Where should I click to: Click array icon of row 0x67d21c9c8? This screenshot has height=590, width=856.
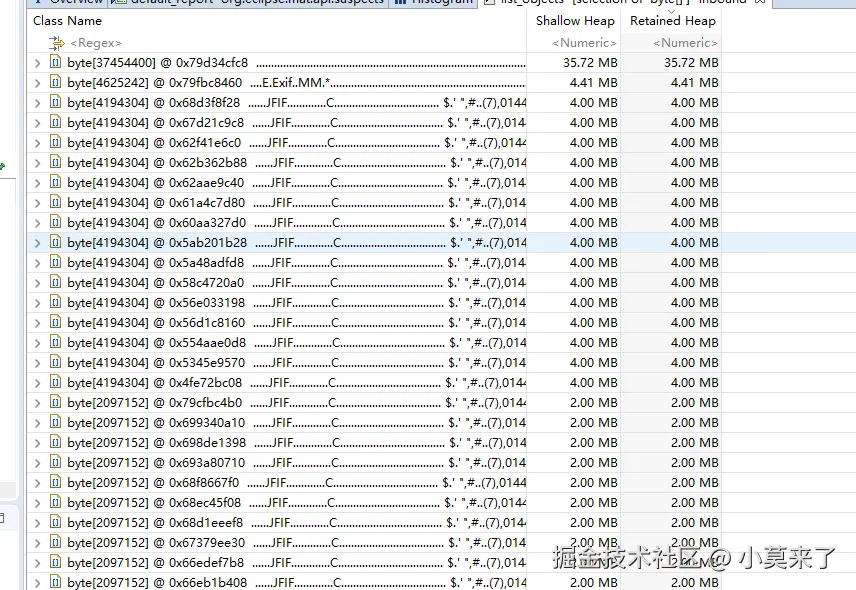[x=55, y=122]
